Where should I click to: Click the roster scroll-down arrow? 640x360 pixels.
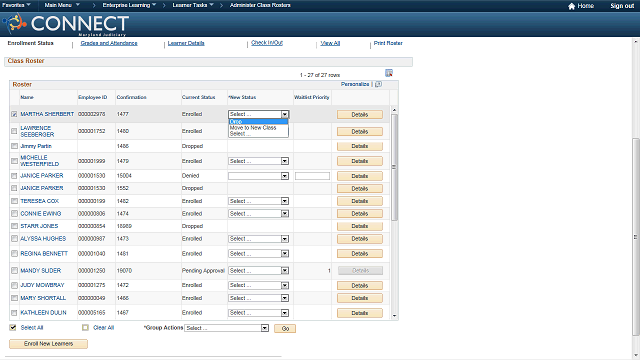(x=394, y=316)
